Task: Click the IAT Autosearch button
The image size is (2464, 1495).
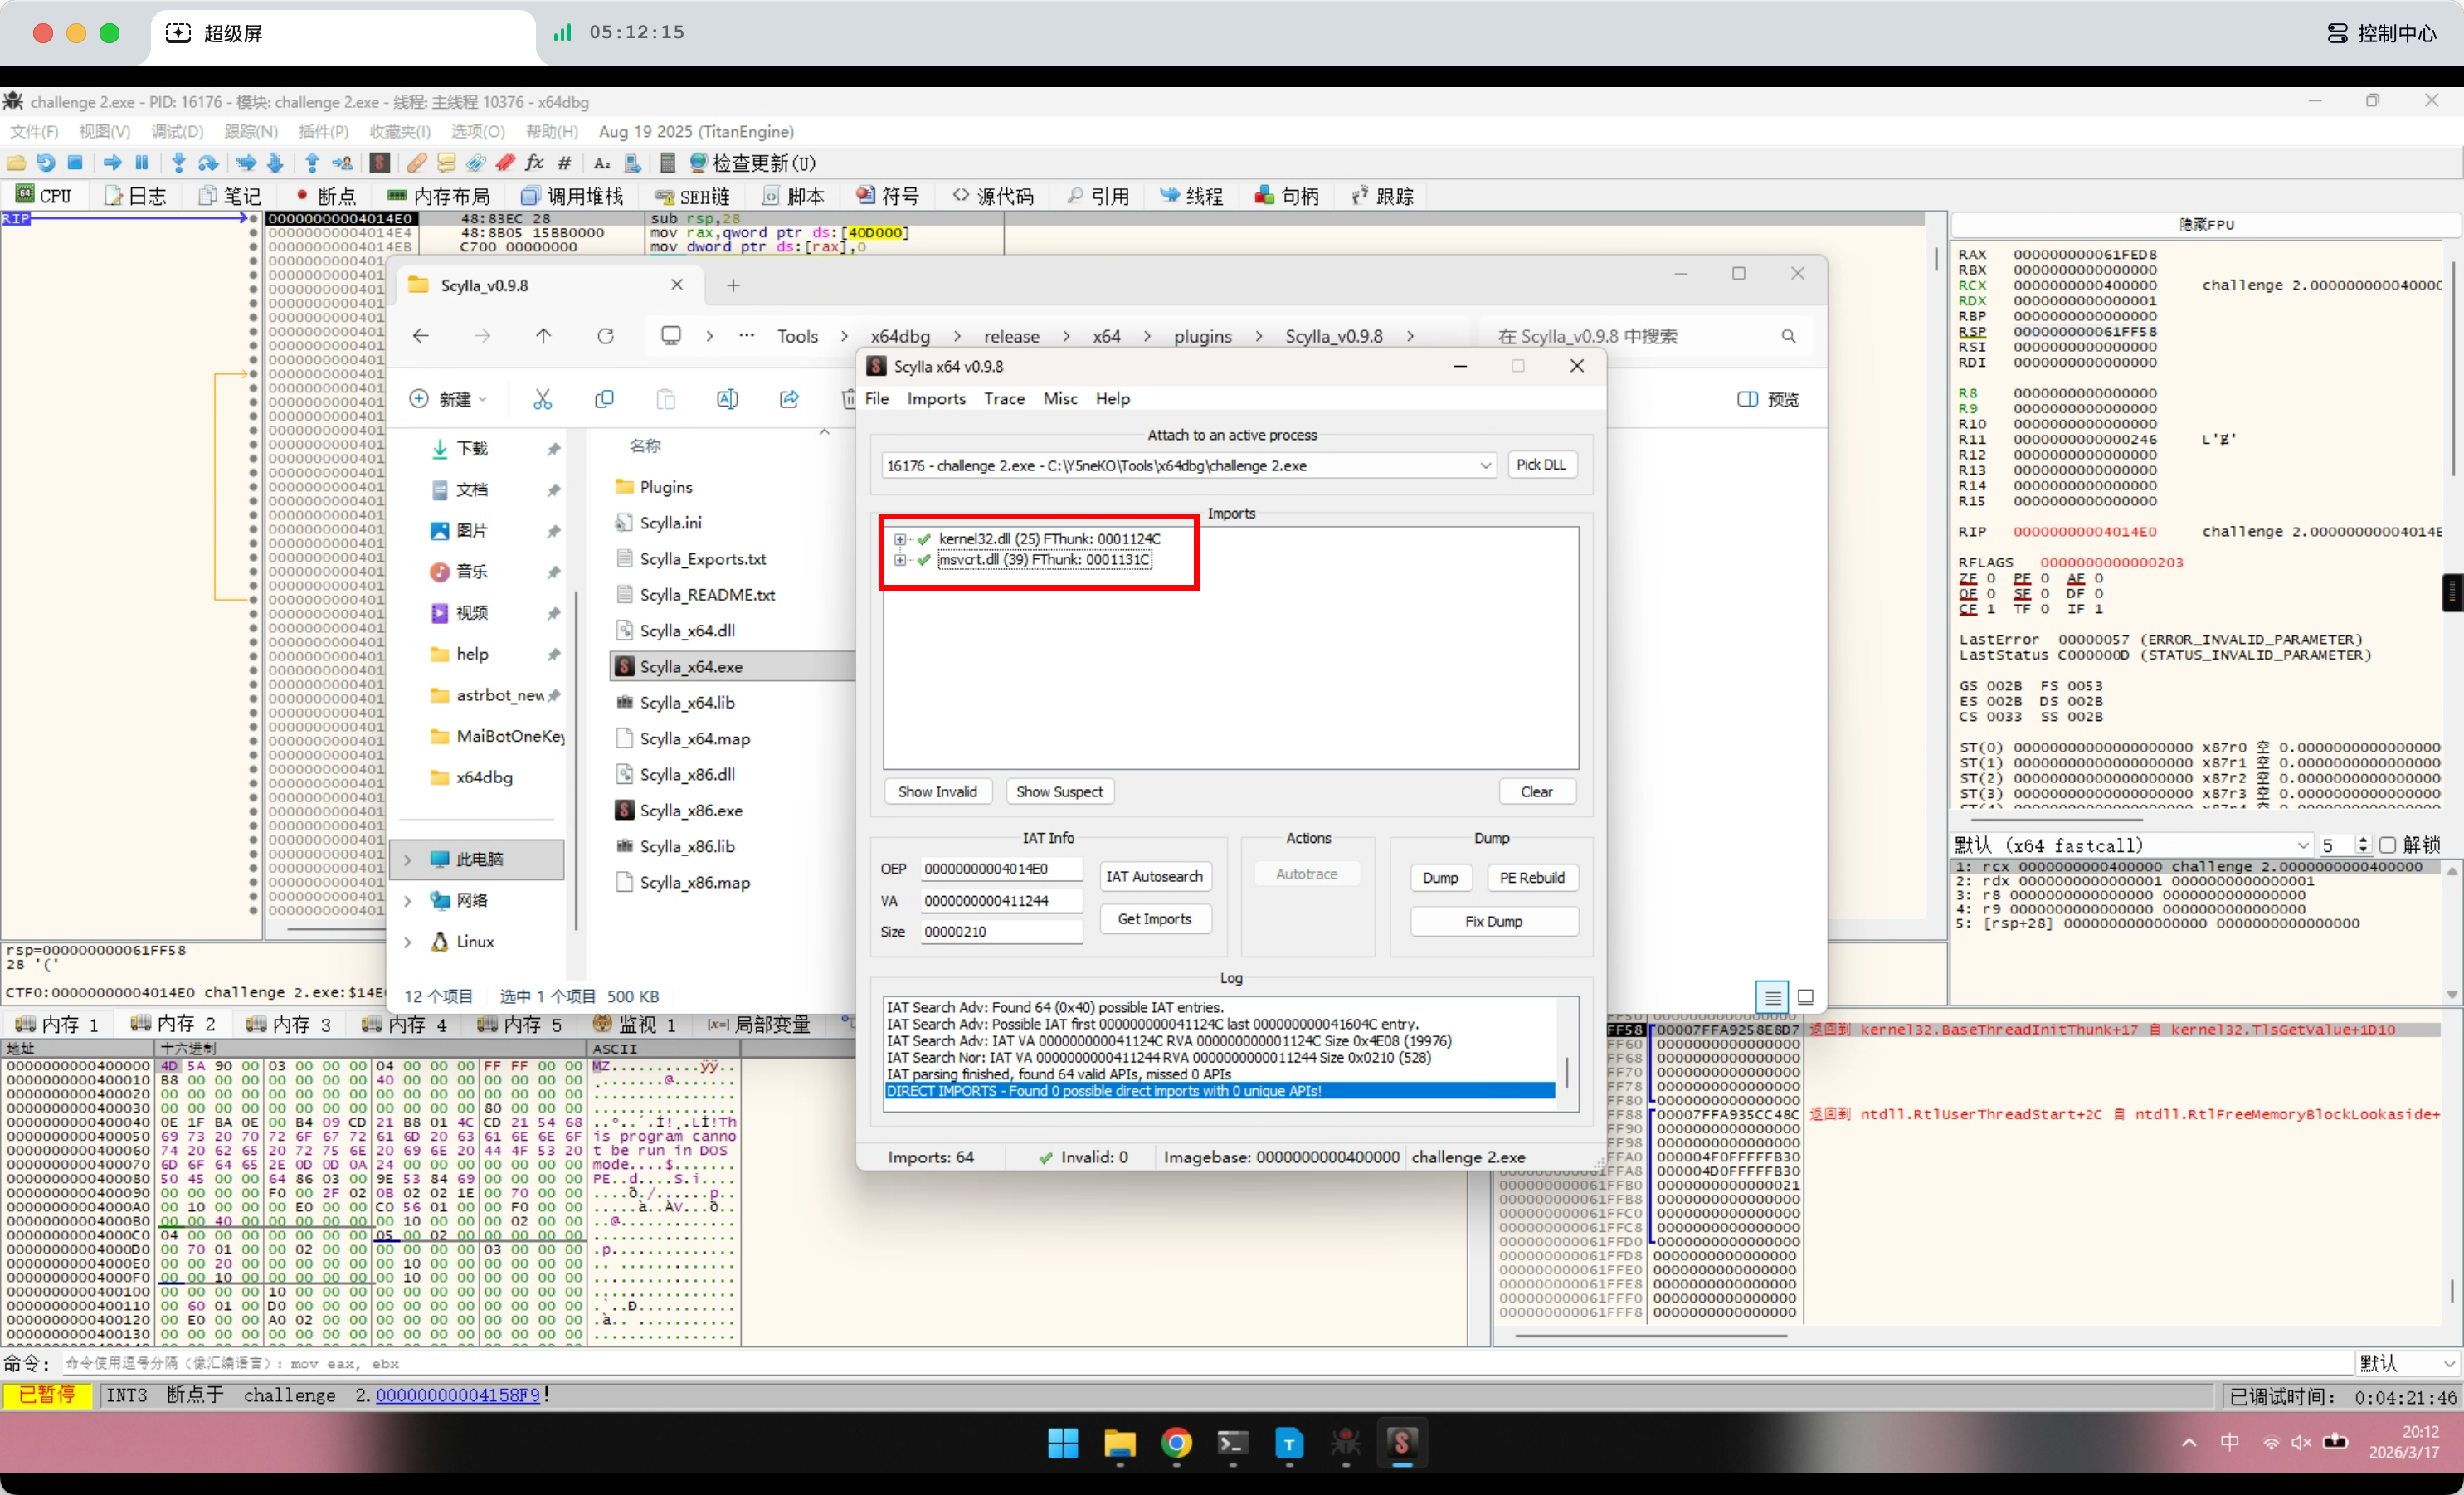Action: 1154,876
